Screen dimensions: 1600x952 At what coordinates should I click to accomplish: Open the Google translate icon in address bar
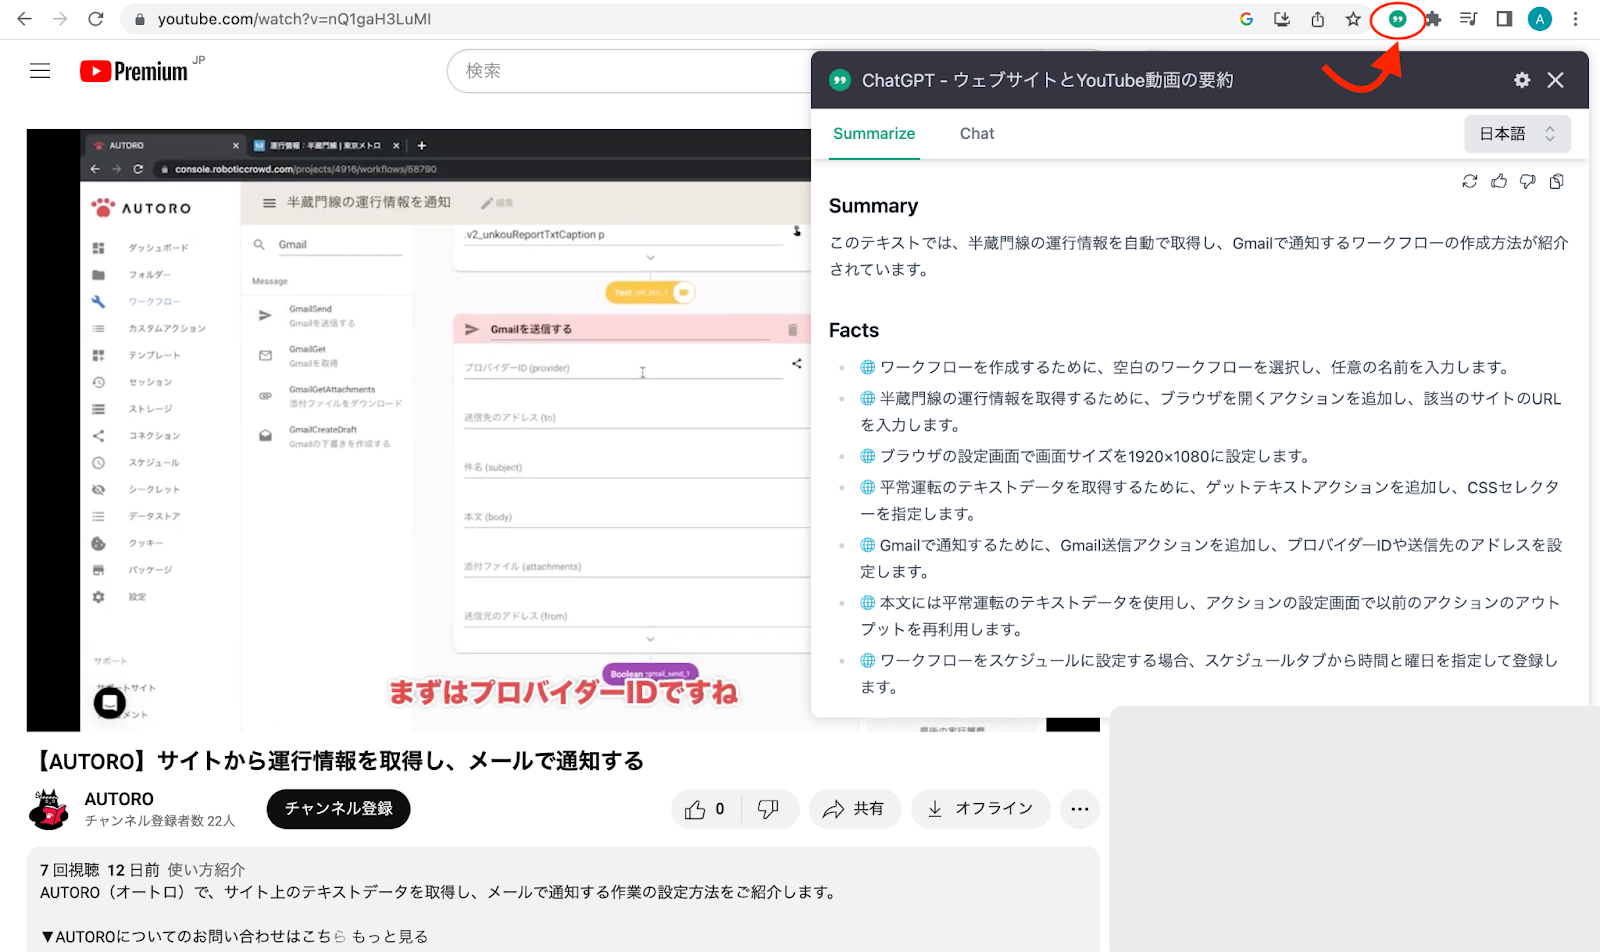coord(1246,19)
